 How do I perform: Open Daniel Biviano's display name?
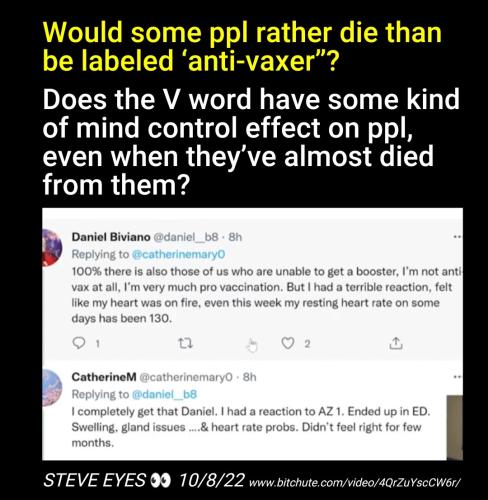pyautogui.click(x=111, y=237)
